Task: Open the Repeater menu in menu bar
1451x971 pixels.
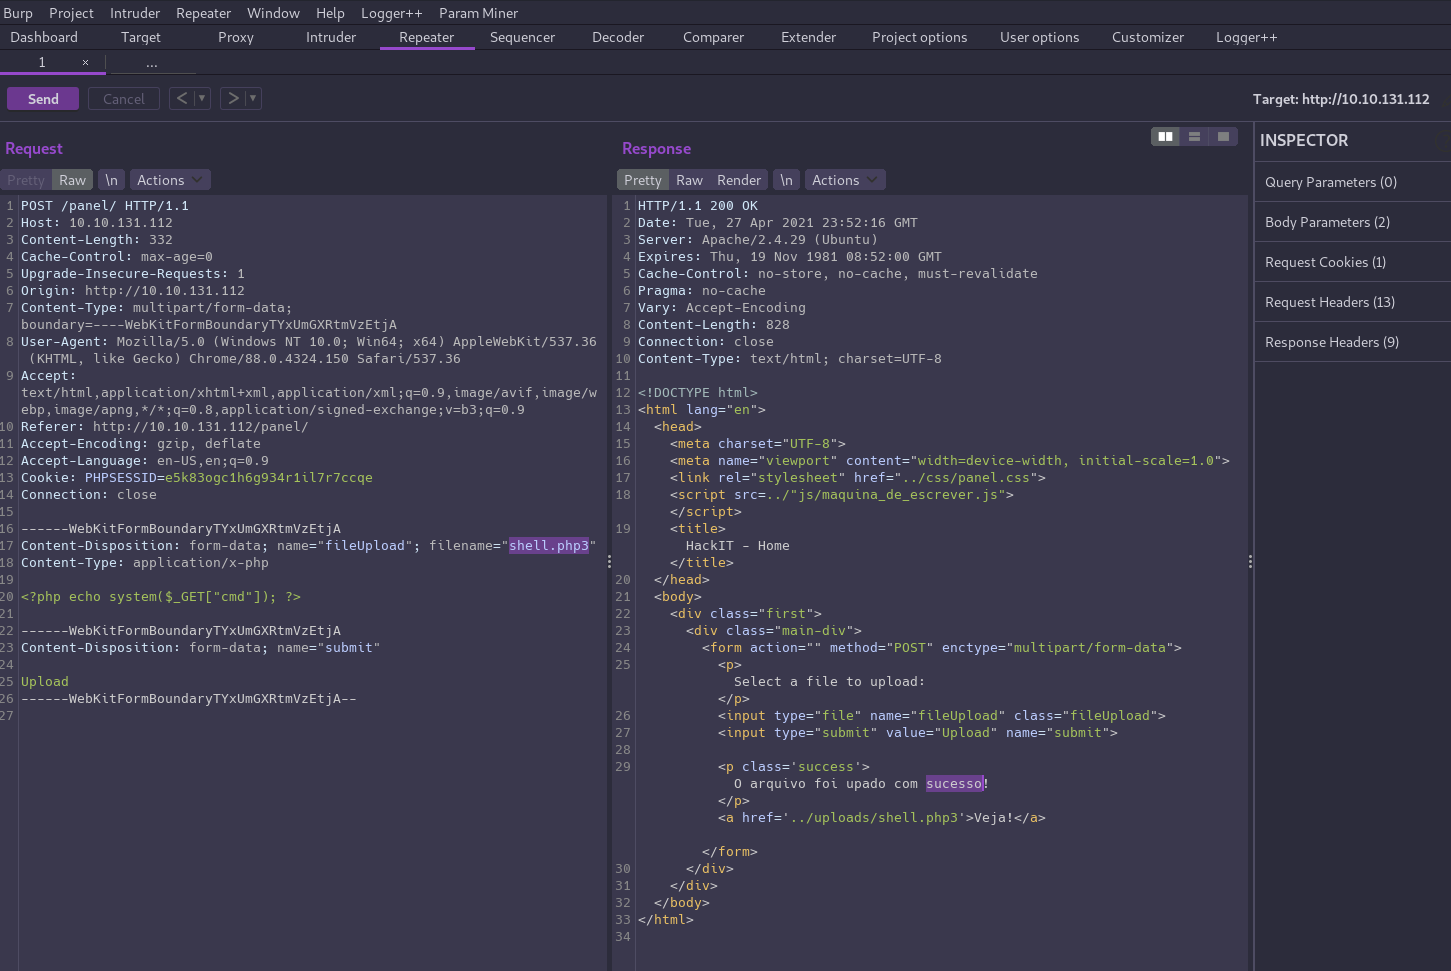Action: point(203,13)
